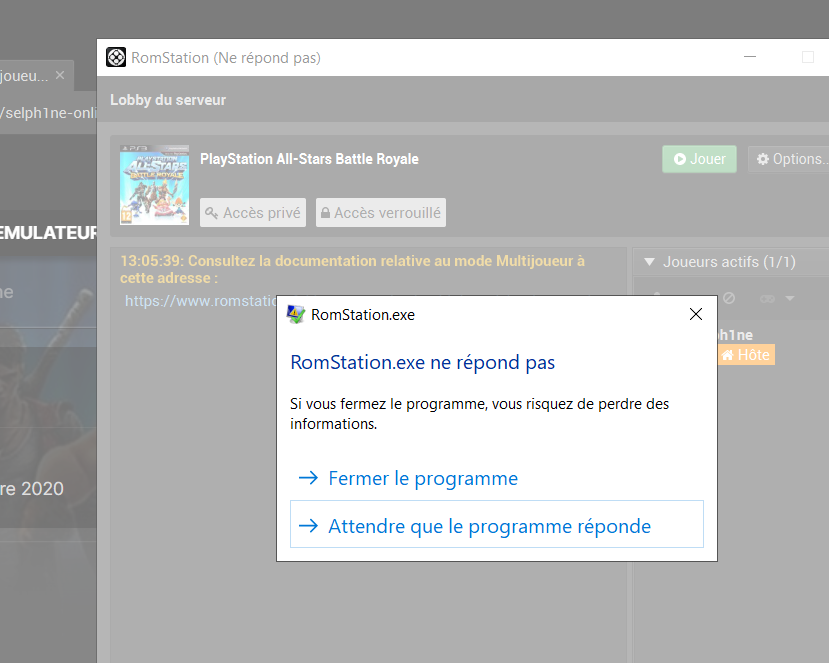Close the browser tab behind RomStation

click(x=60, y=75)
